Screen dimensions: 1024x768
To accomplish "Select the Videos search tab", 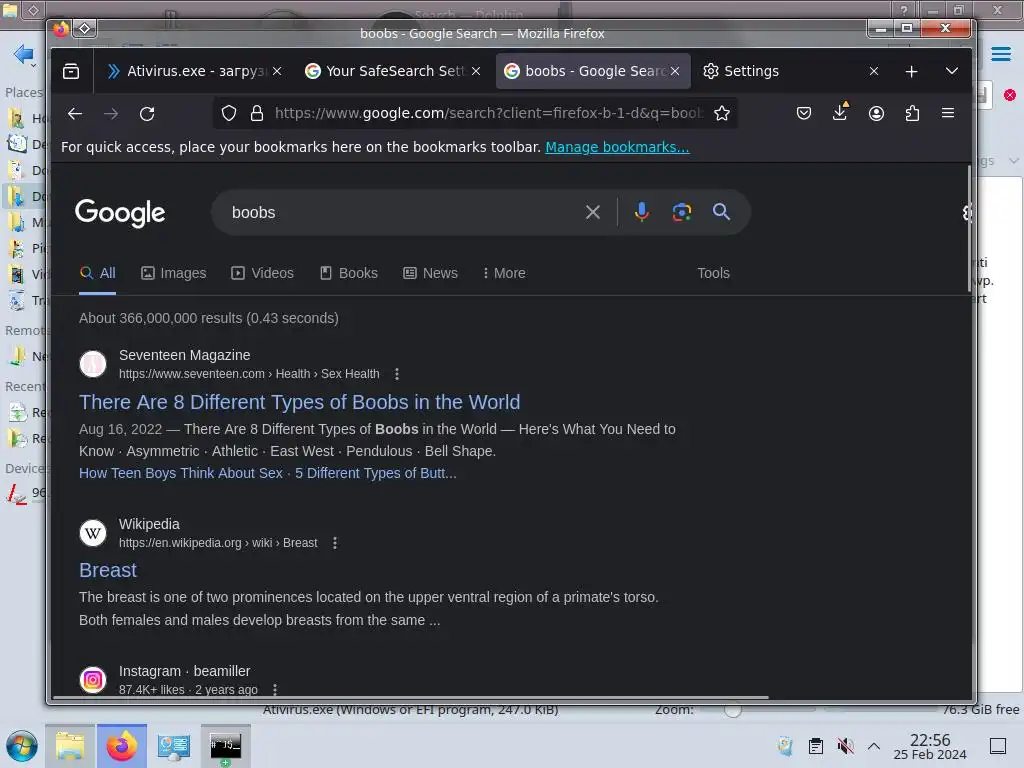I will (x=263, y=274).
